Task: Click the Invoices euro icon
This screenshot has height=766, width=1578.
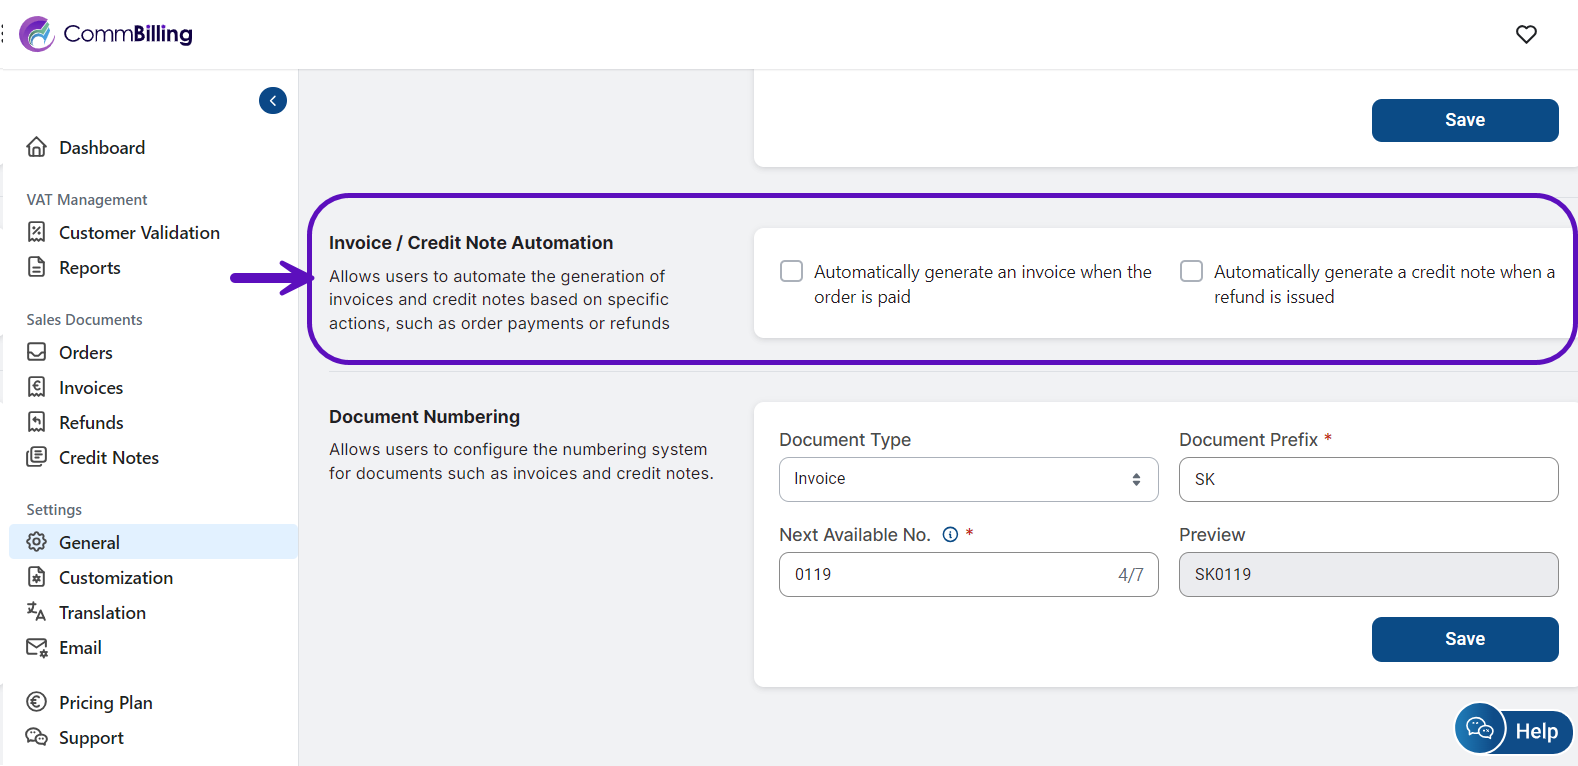Action: point(37,387)
